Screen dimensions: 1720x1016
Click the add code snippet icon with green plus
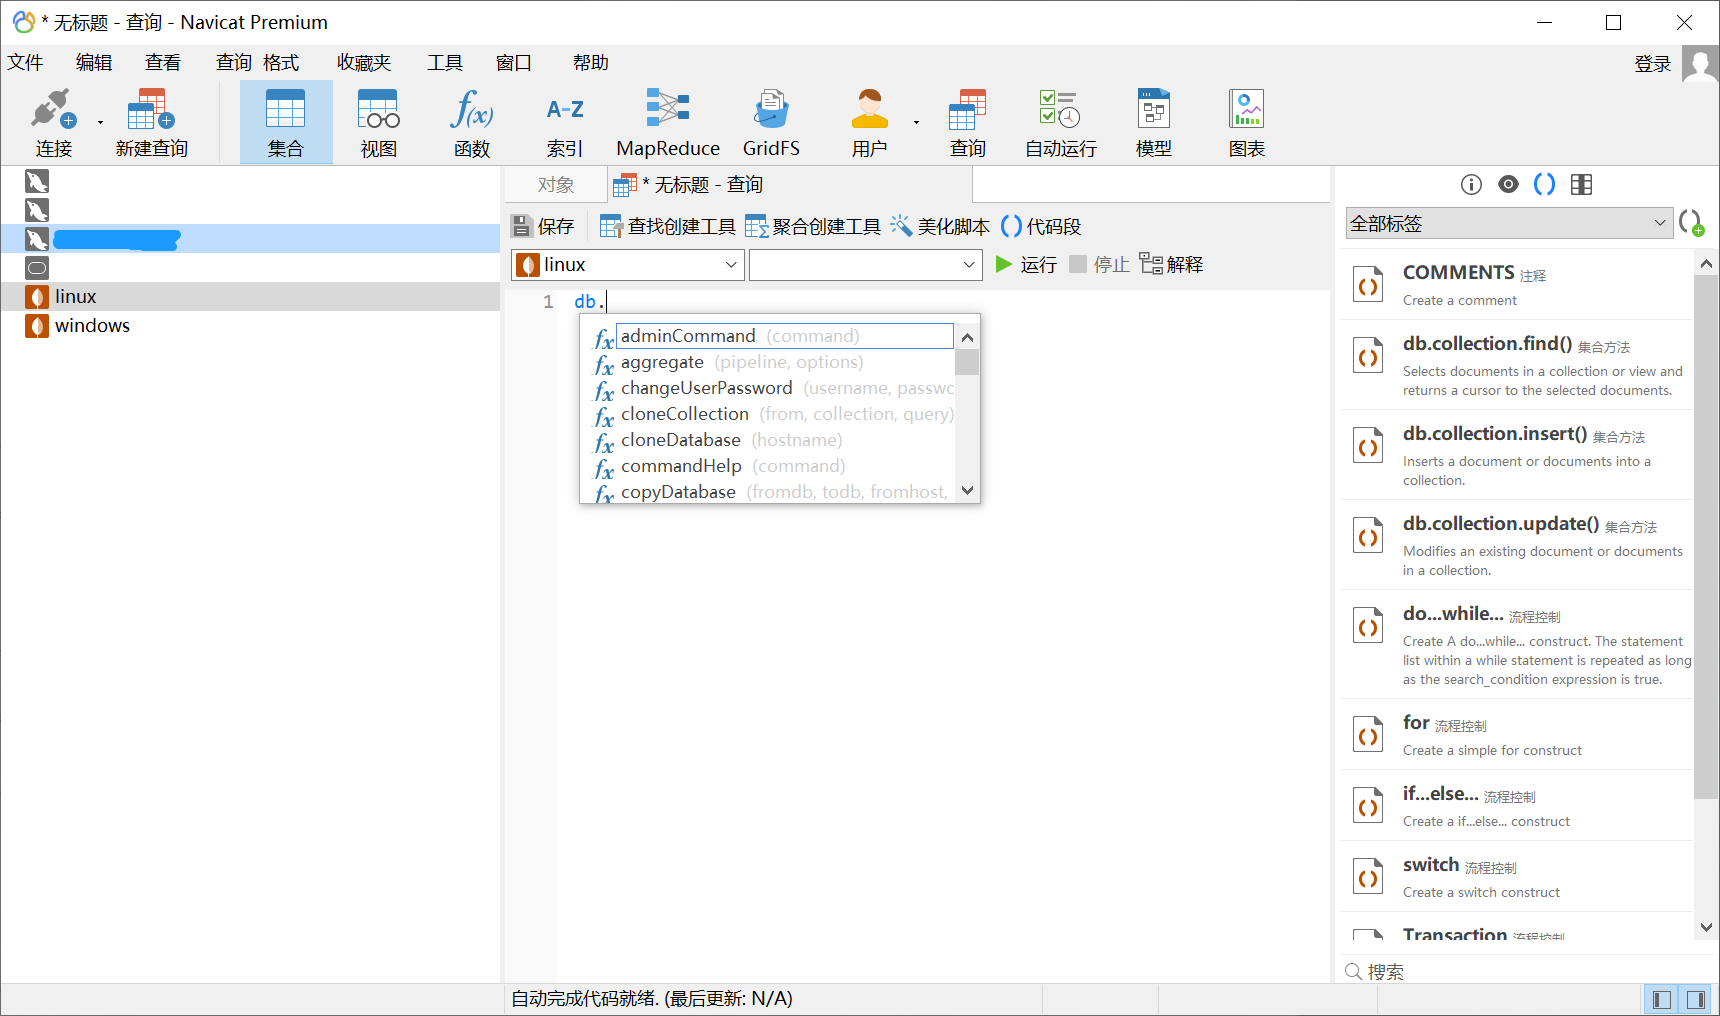(1692, 223)
